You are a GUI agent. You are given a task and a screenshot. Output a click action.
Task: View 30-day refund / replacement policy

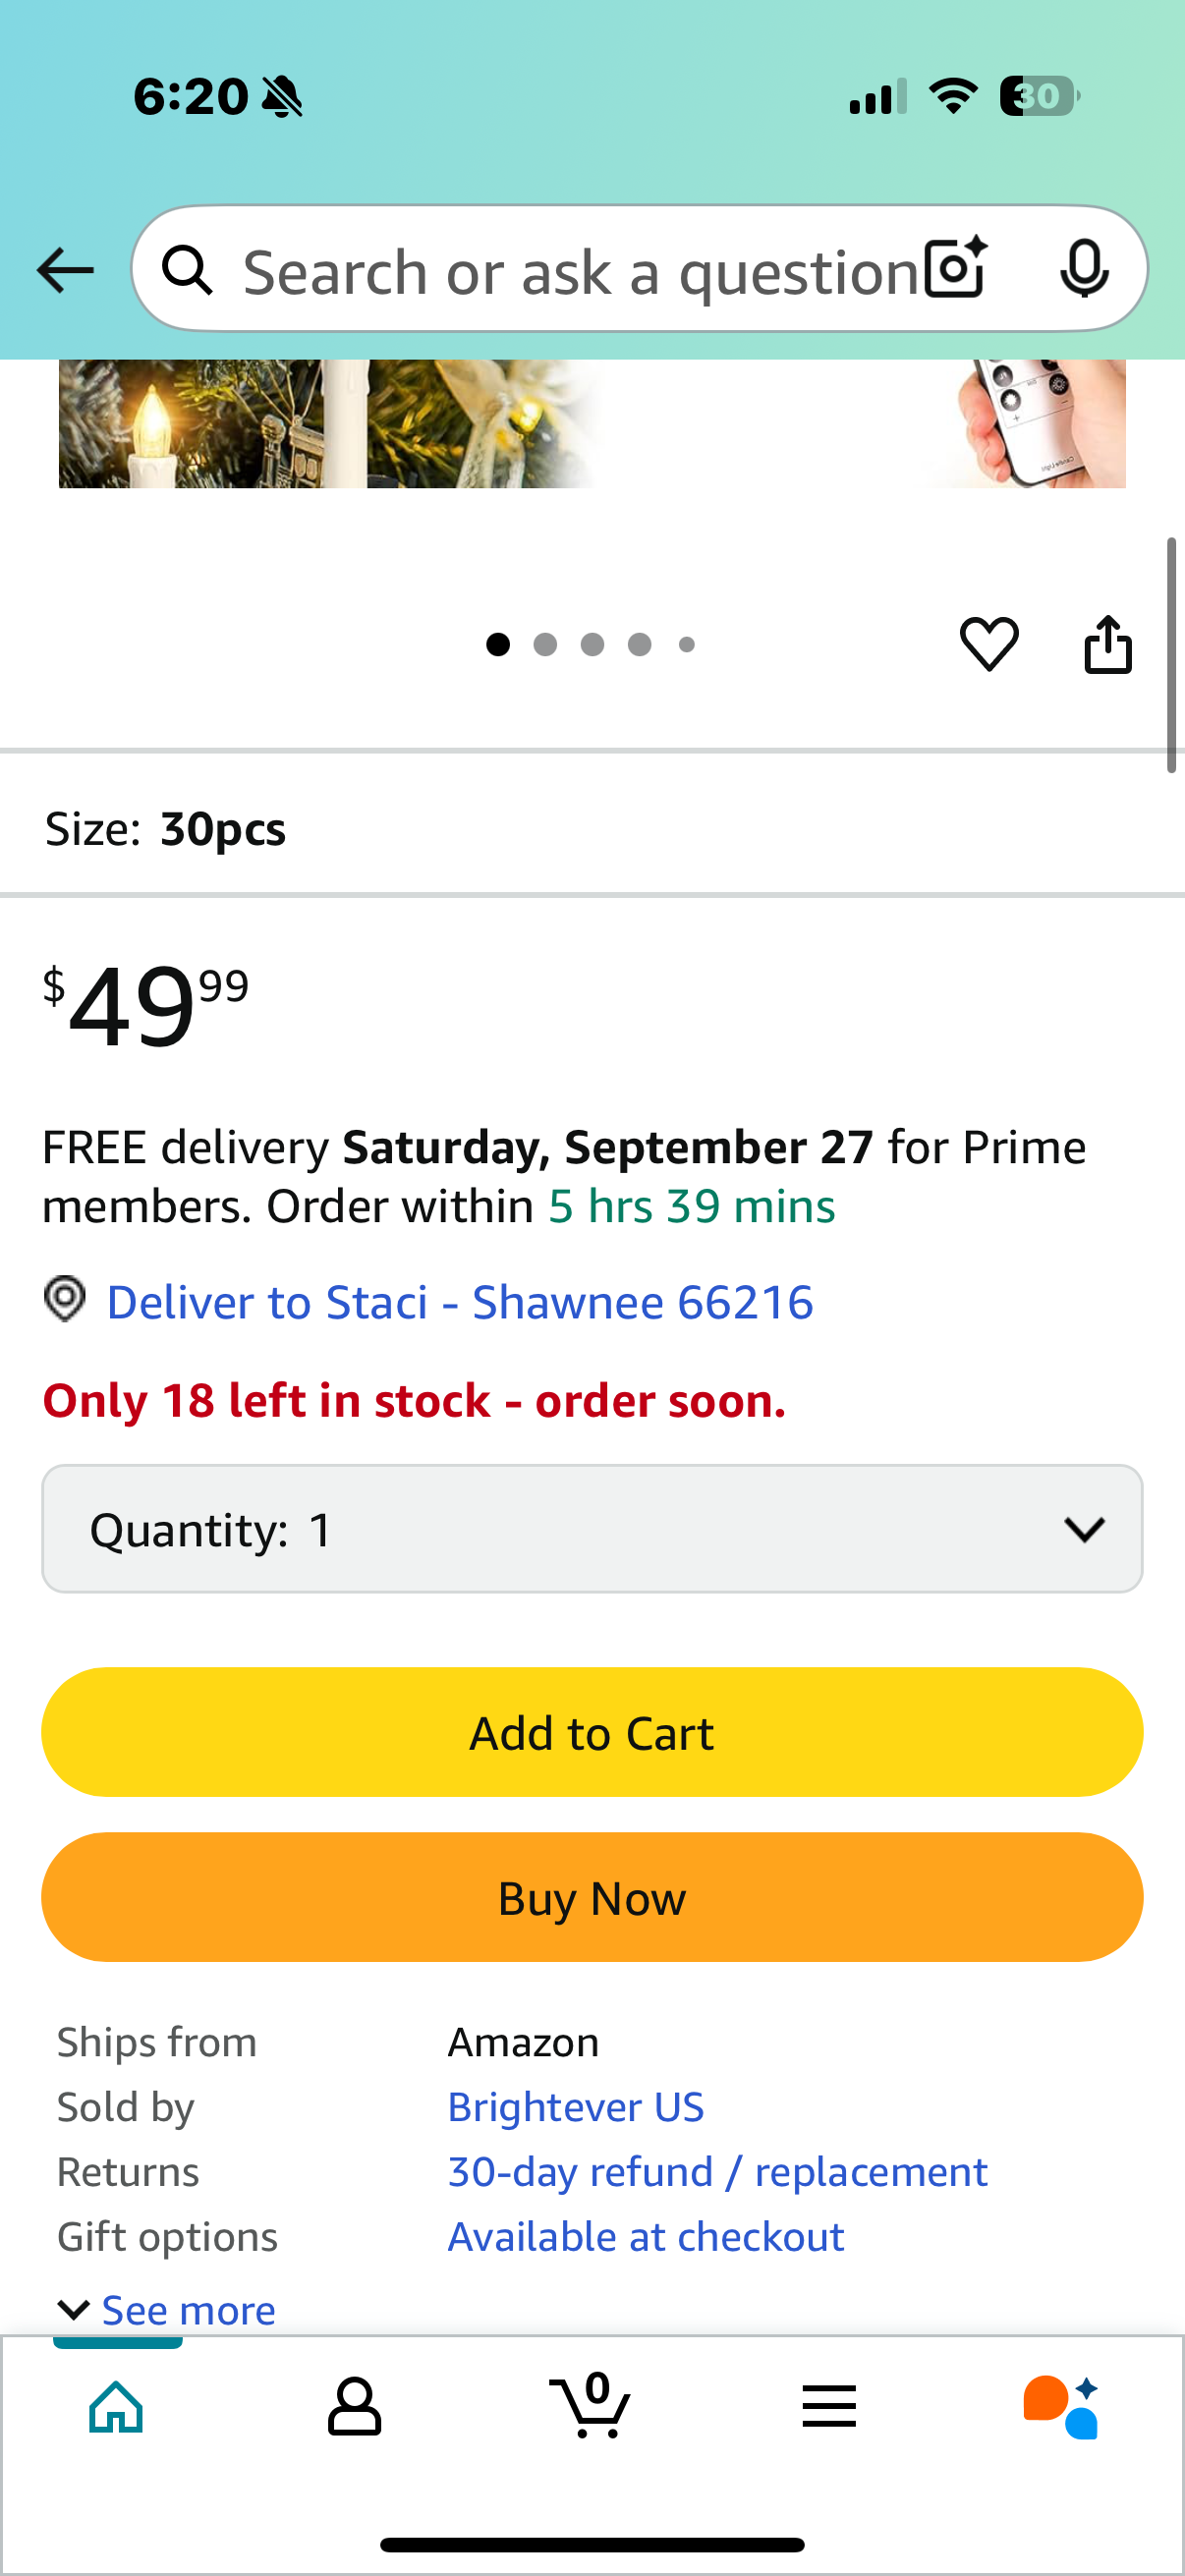717,2172
